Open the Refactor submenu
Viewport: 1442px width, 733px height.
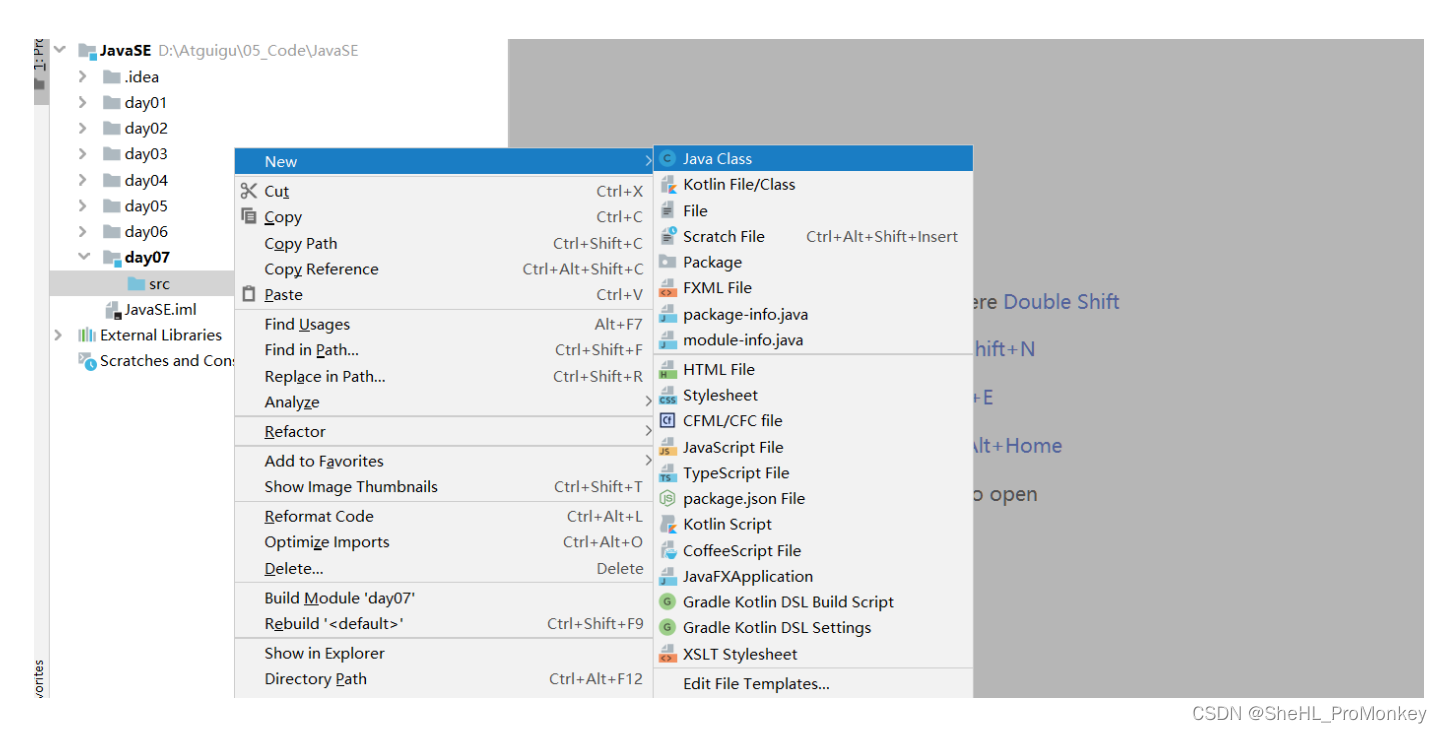point(444,432)
